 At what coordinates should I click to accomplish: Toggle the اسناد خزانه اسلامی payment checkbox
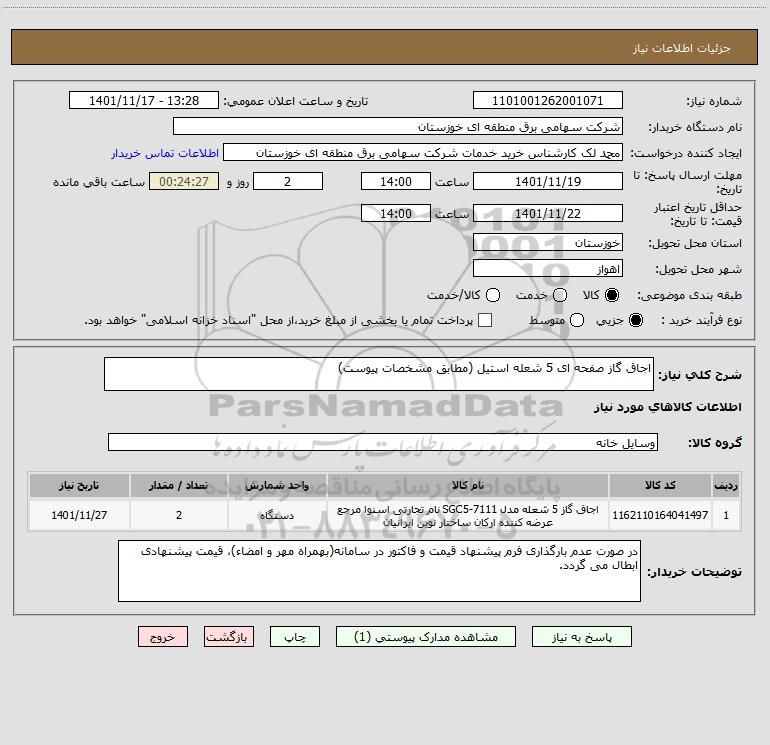pyautogui.click(x=485, y=320)
